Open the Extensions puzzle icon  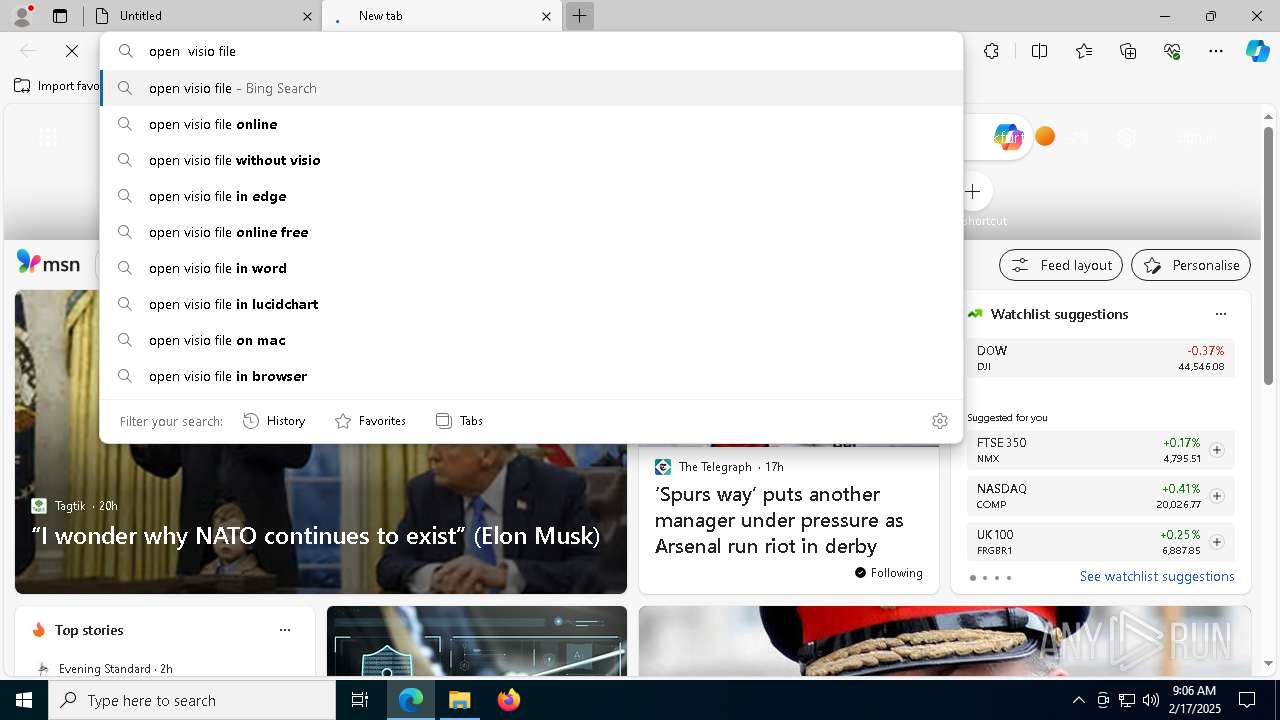pos(991,51)
